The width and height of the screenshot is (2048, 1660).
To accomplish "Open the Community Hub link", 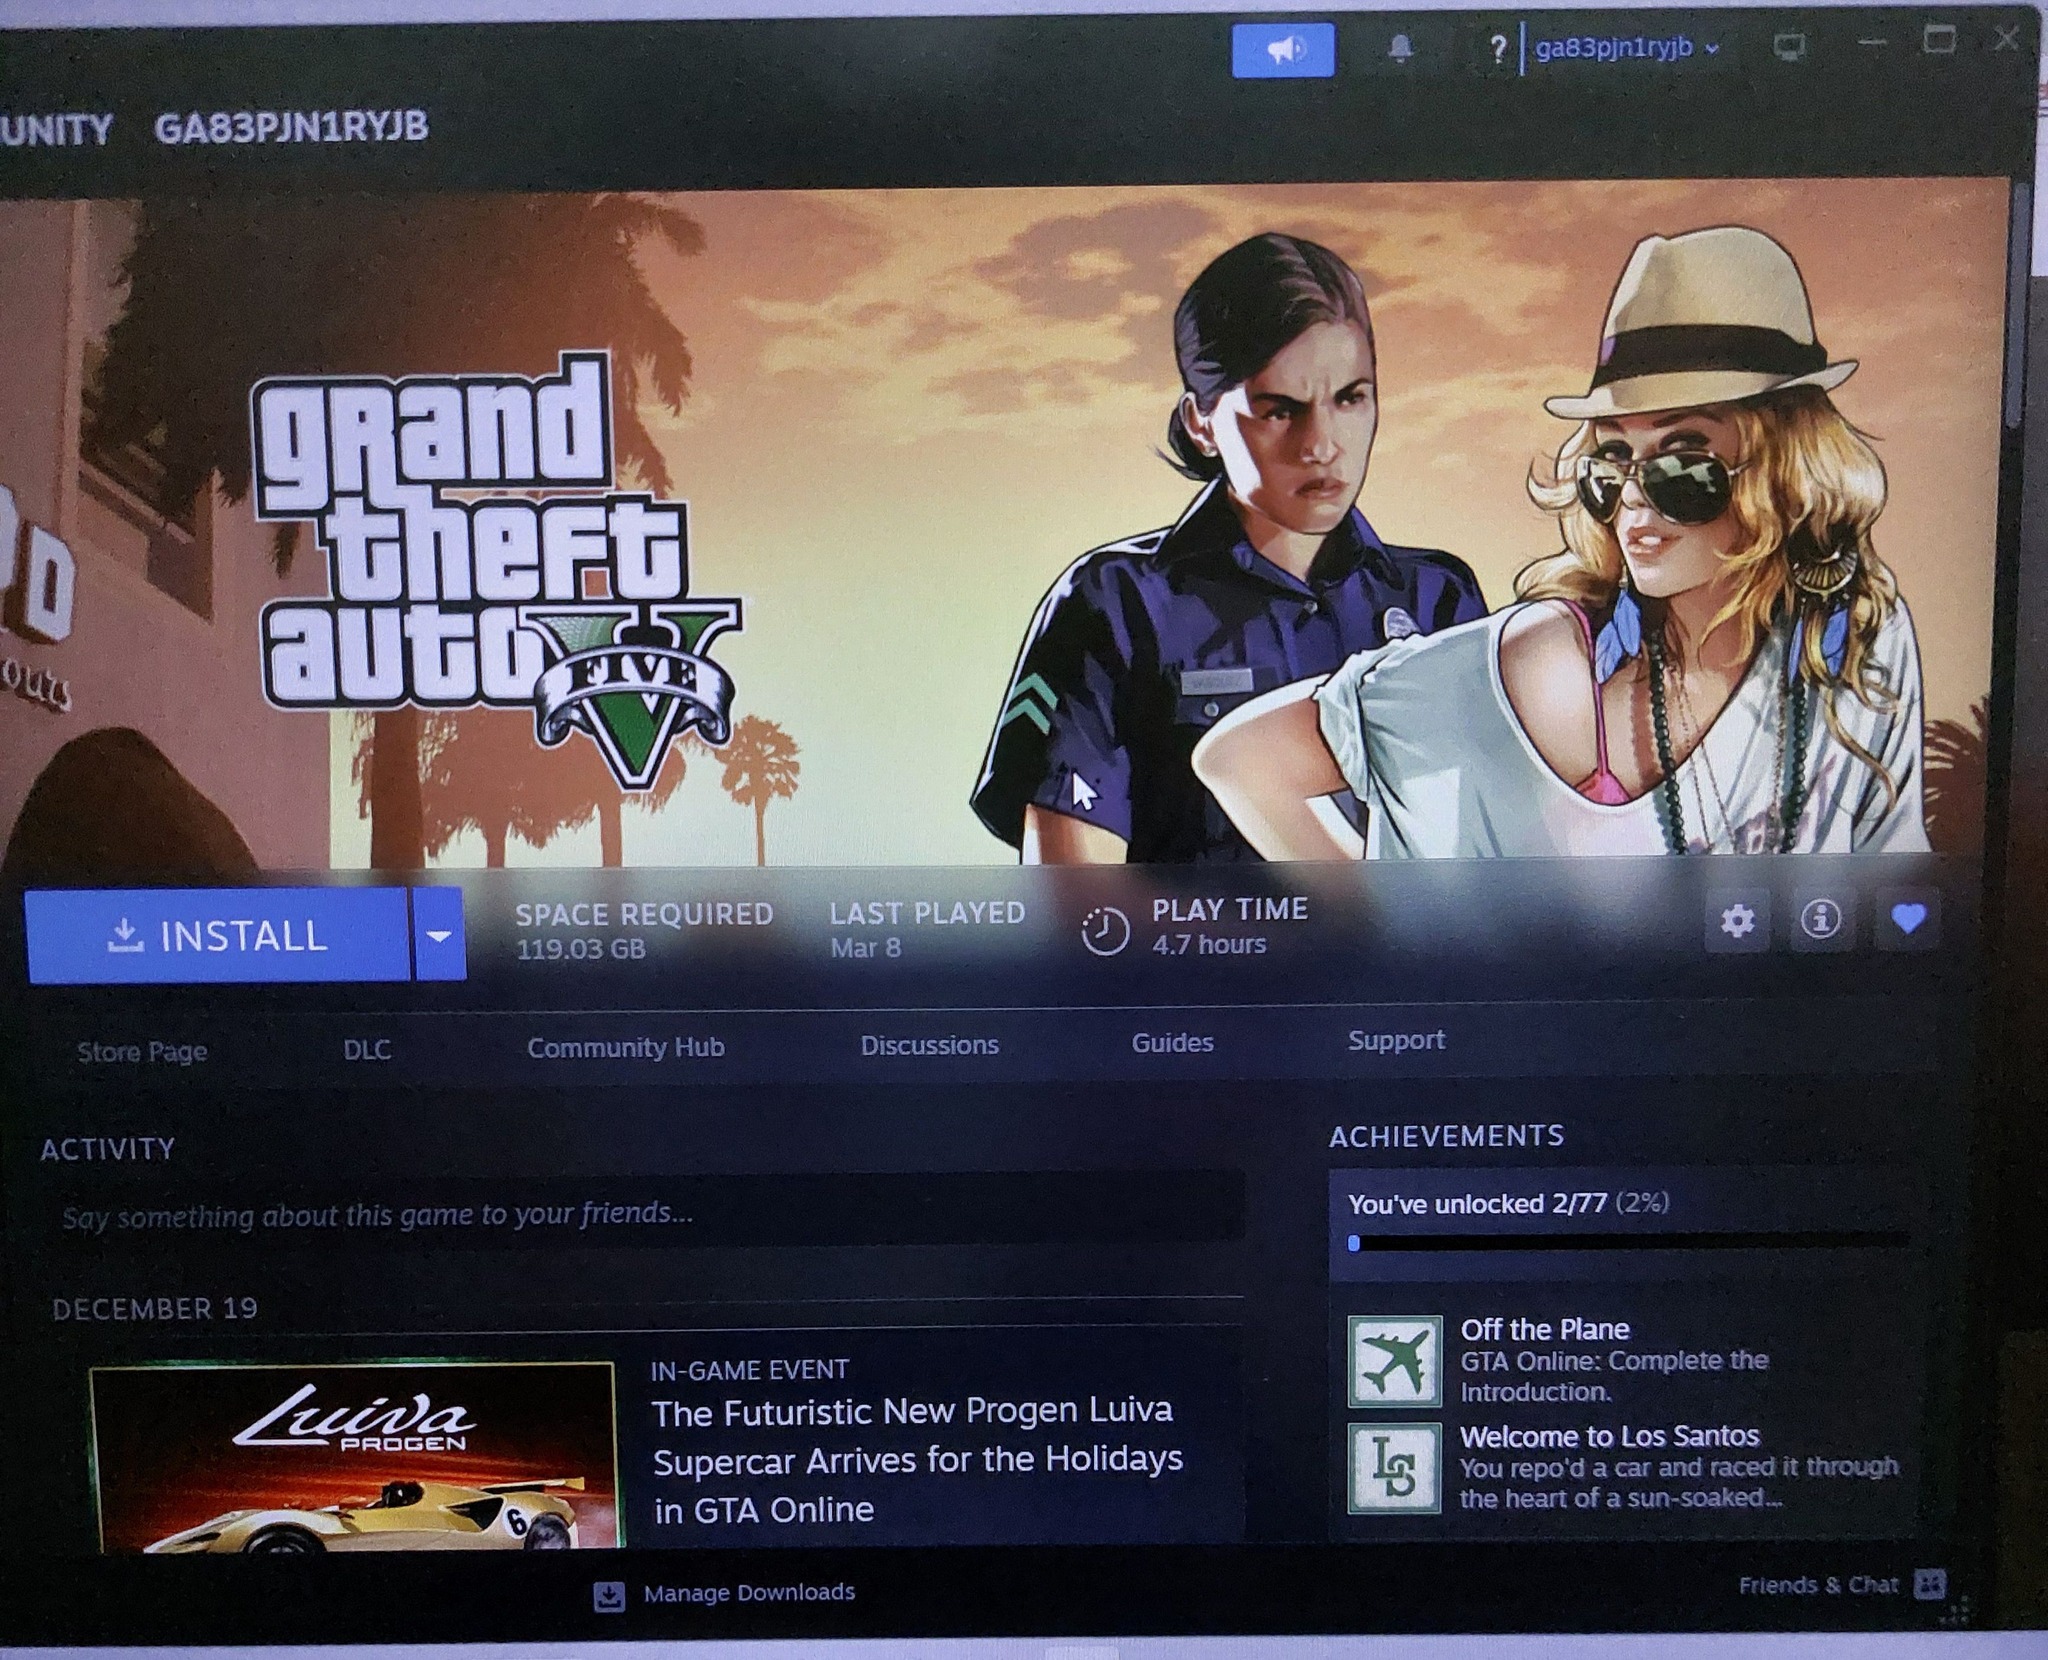I will [x=626, y=1047].
